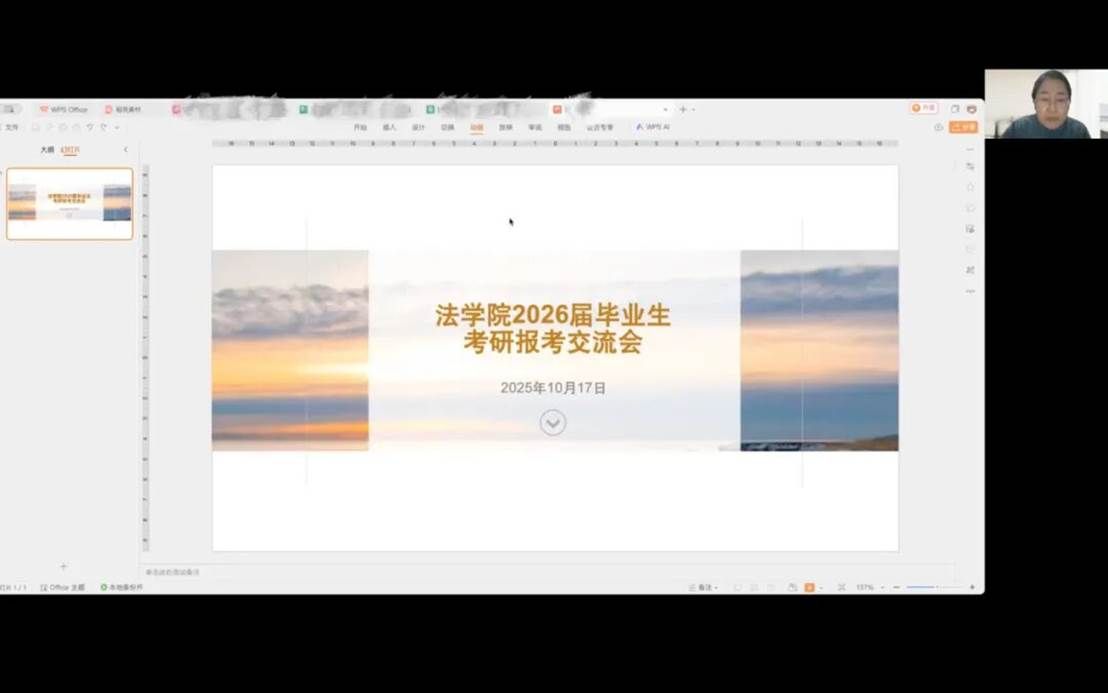Expand the quick access toolbar dropdown
1108x693 pixels.
coord(117,127)
